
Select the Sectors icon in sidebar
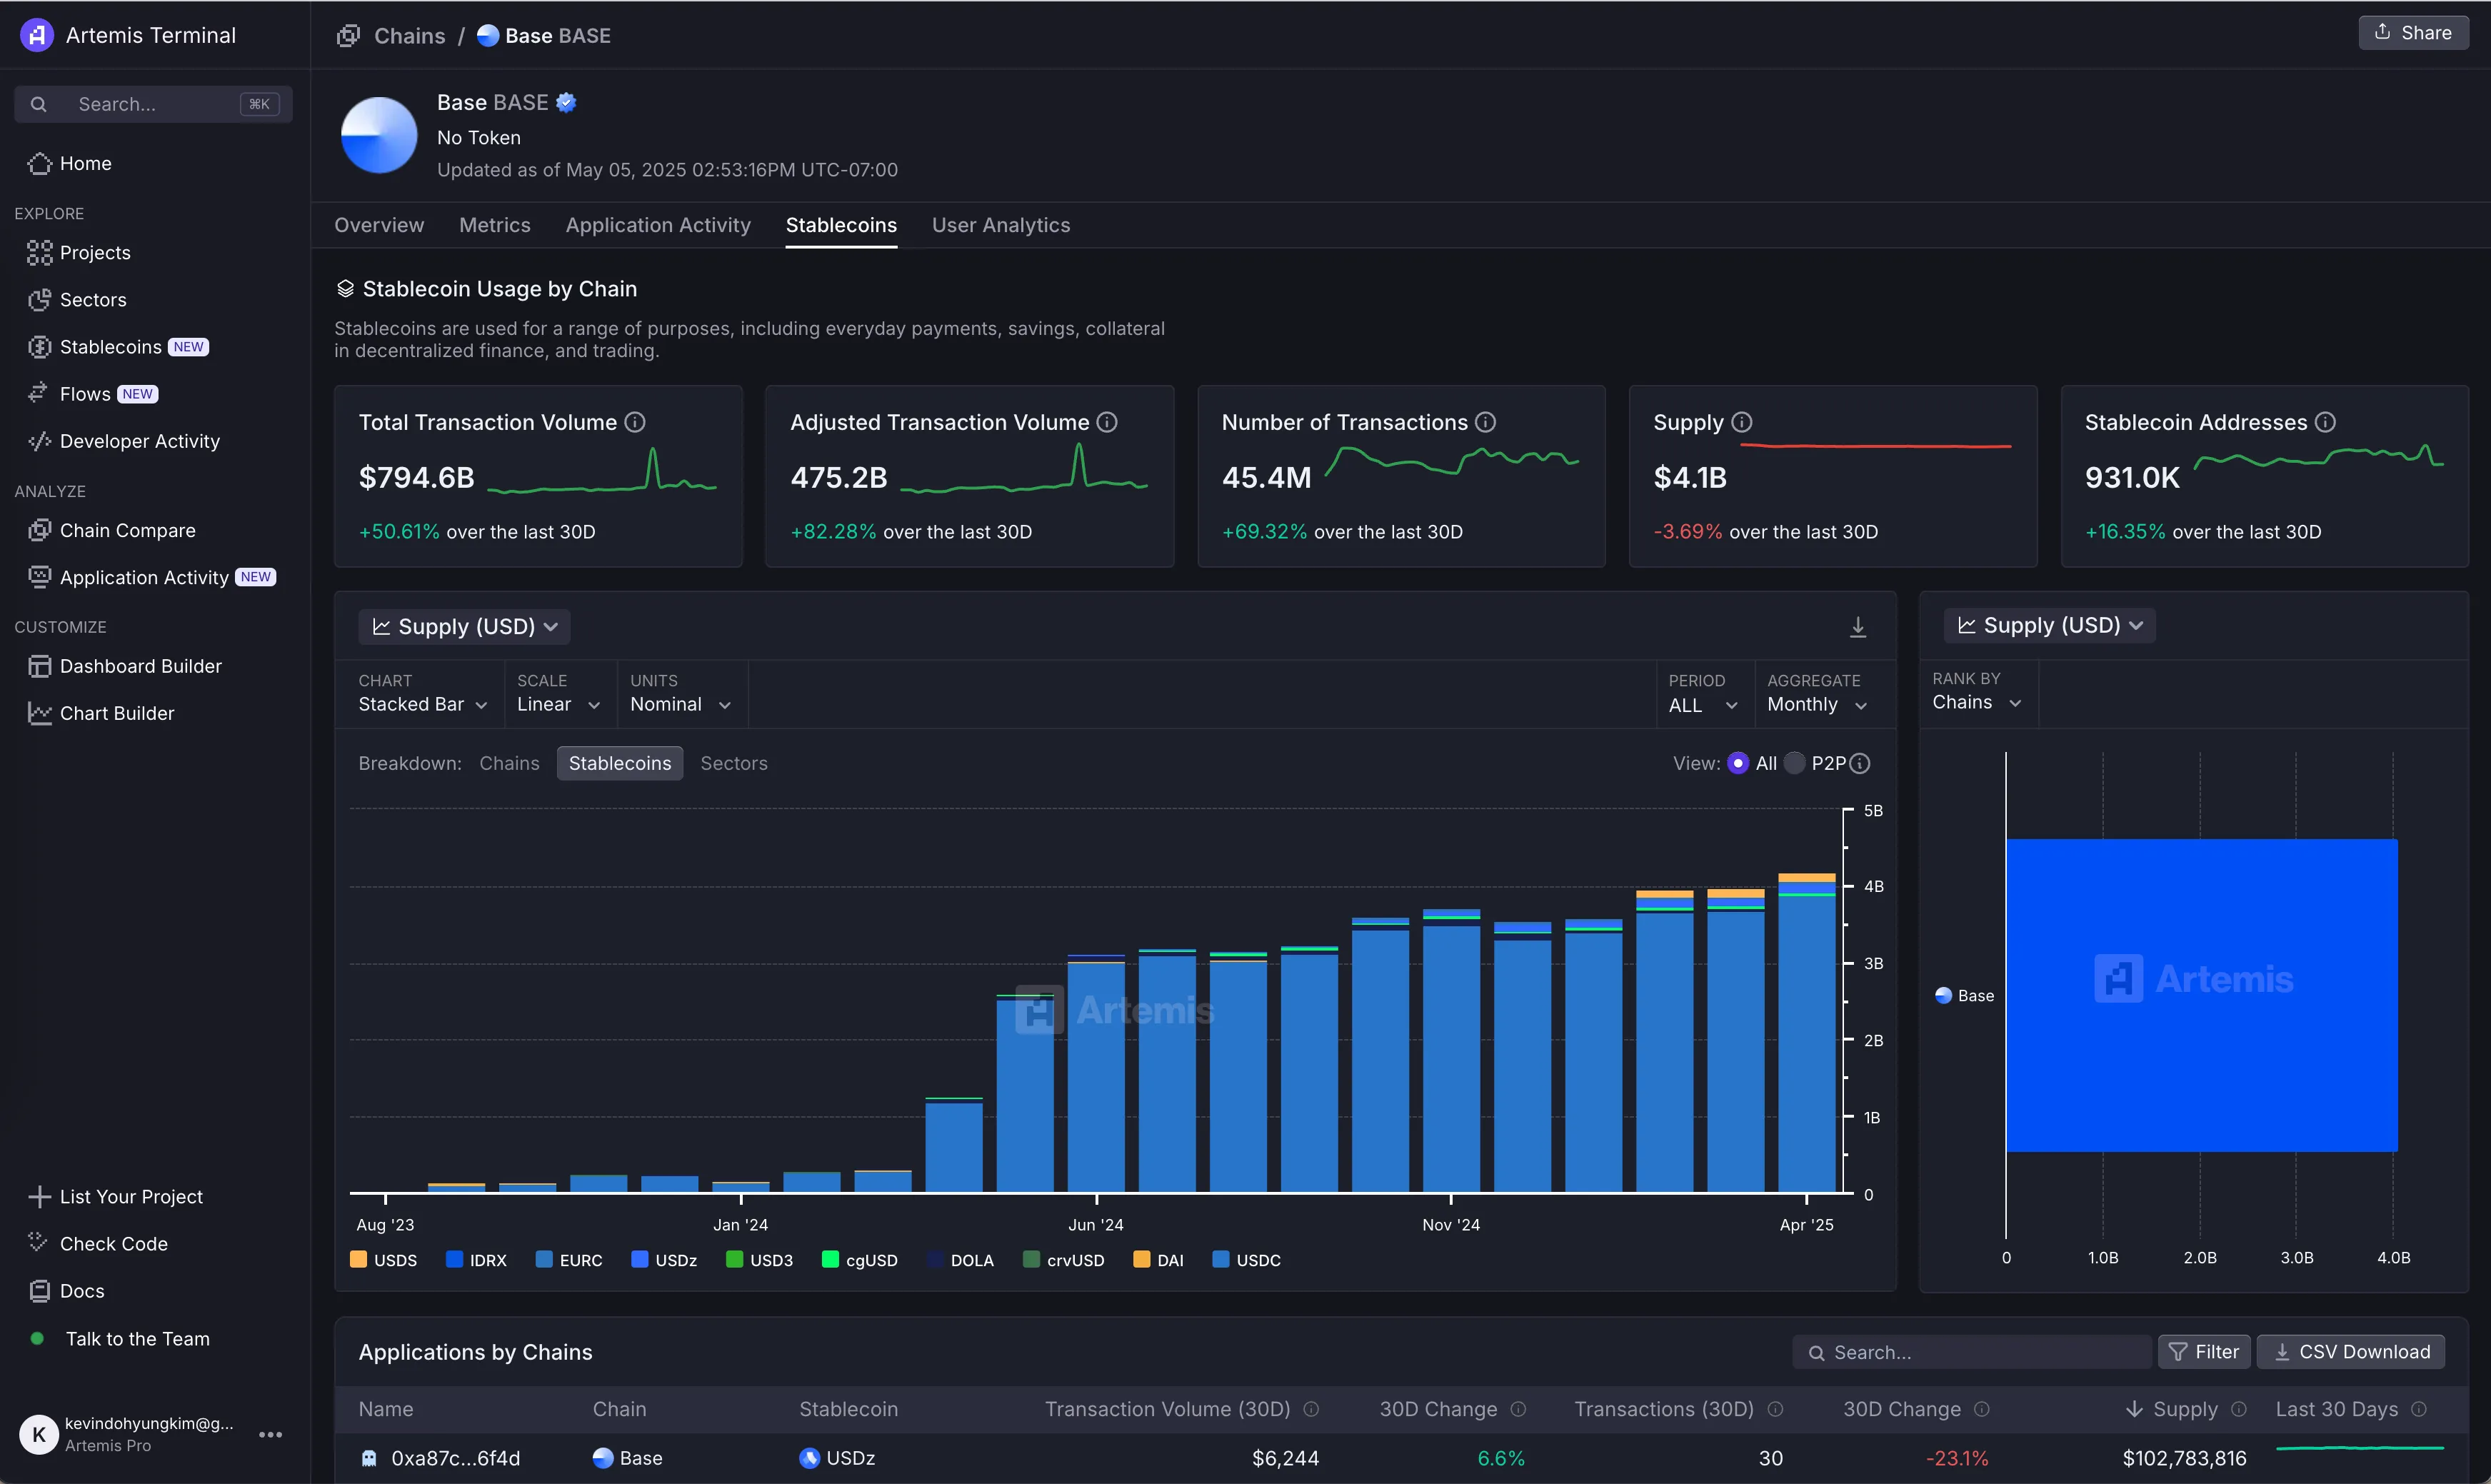pyautogui.click(x=40, y=299)
